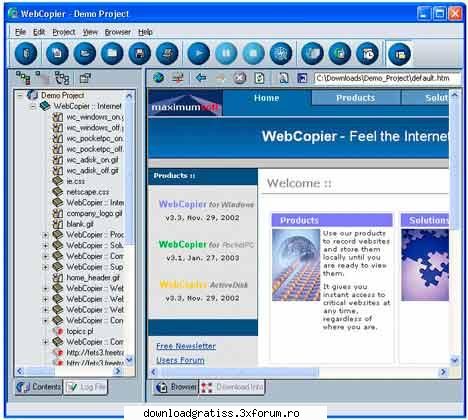Open the Edit menu

(39, 32)
